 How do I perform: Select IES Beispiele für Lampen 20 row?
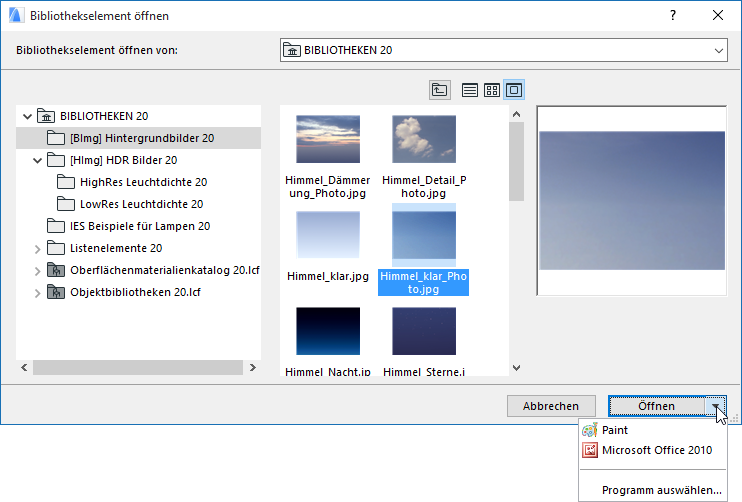tap(138, 226)
